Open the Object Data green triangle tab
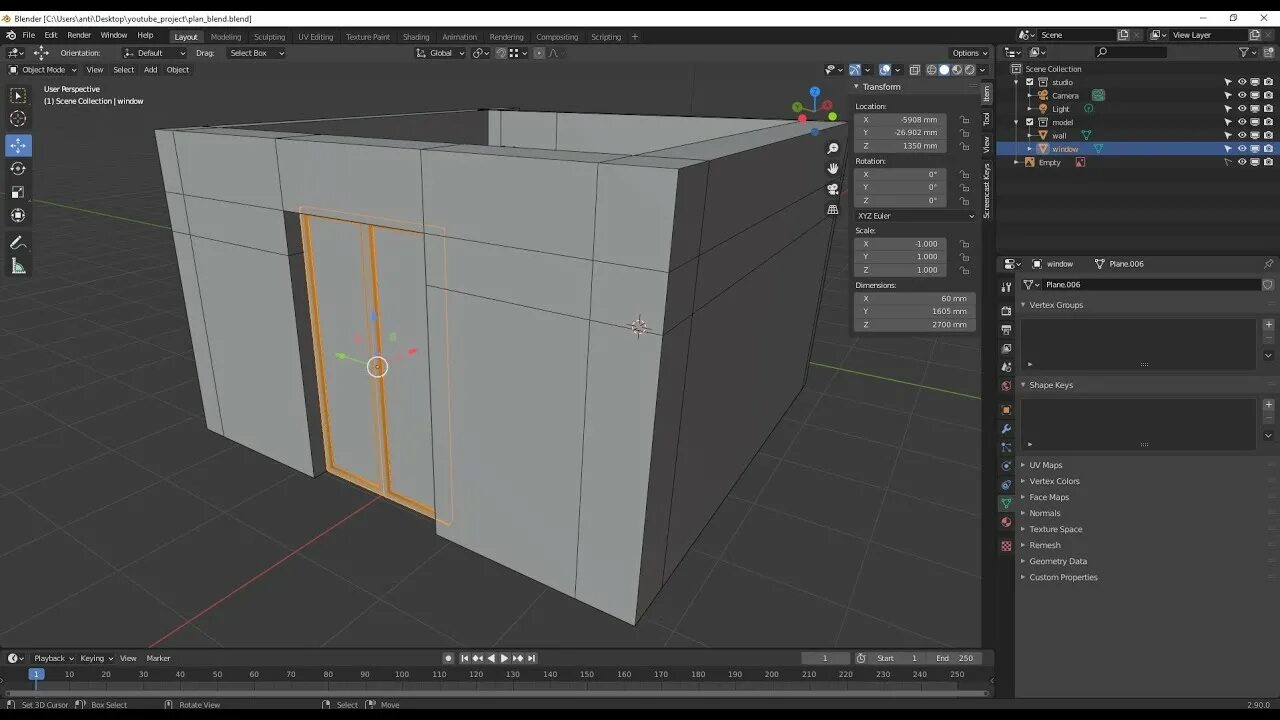The width and height of the screenshot is (1280, 720). click(1006, 503)
